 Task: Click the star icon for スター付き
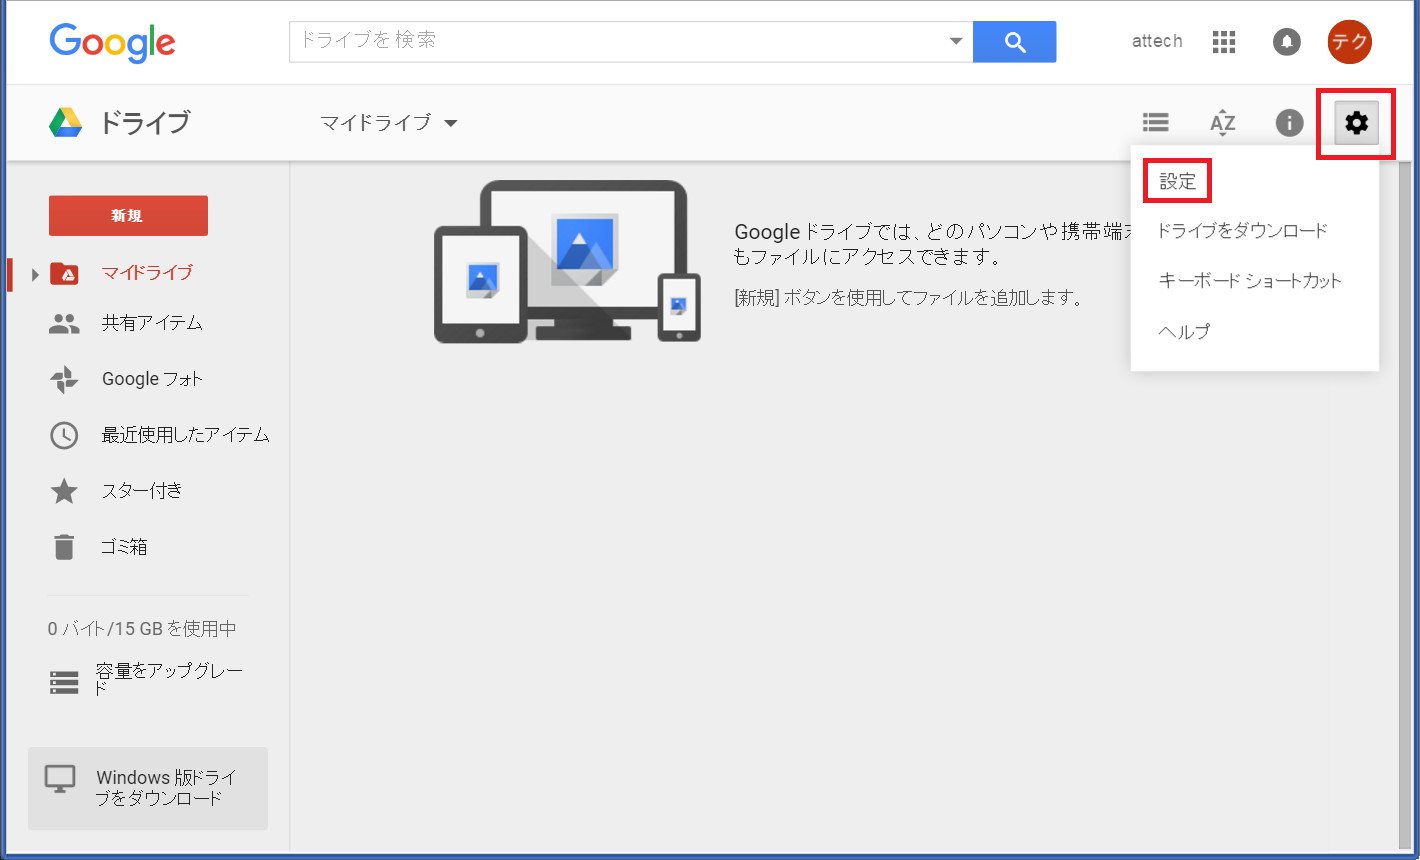pyautogui.click(x=64, y=491)
